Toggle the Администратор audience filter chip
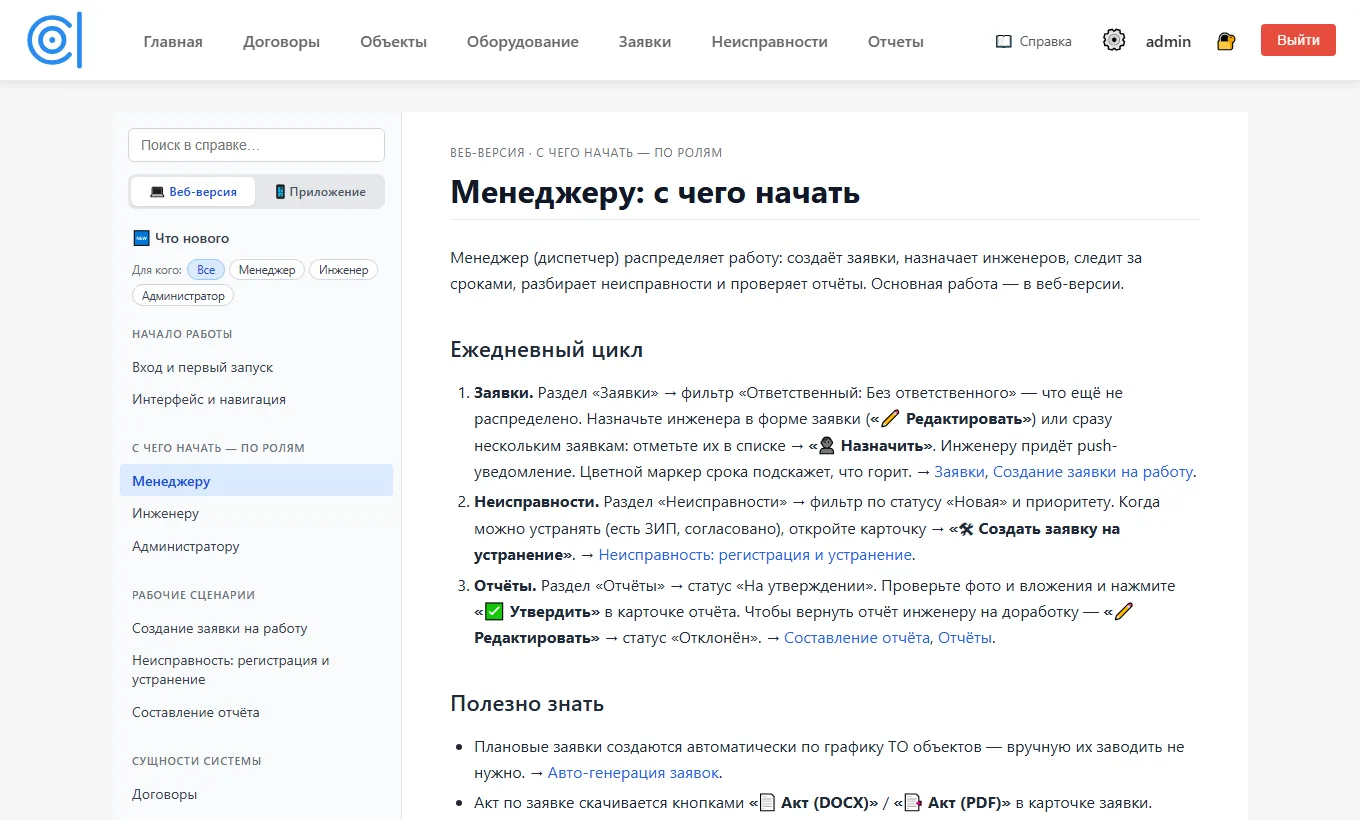The height and width of the screenshot is (820, 1360). (x=183, y=296)
